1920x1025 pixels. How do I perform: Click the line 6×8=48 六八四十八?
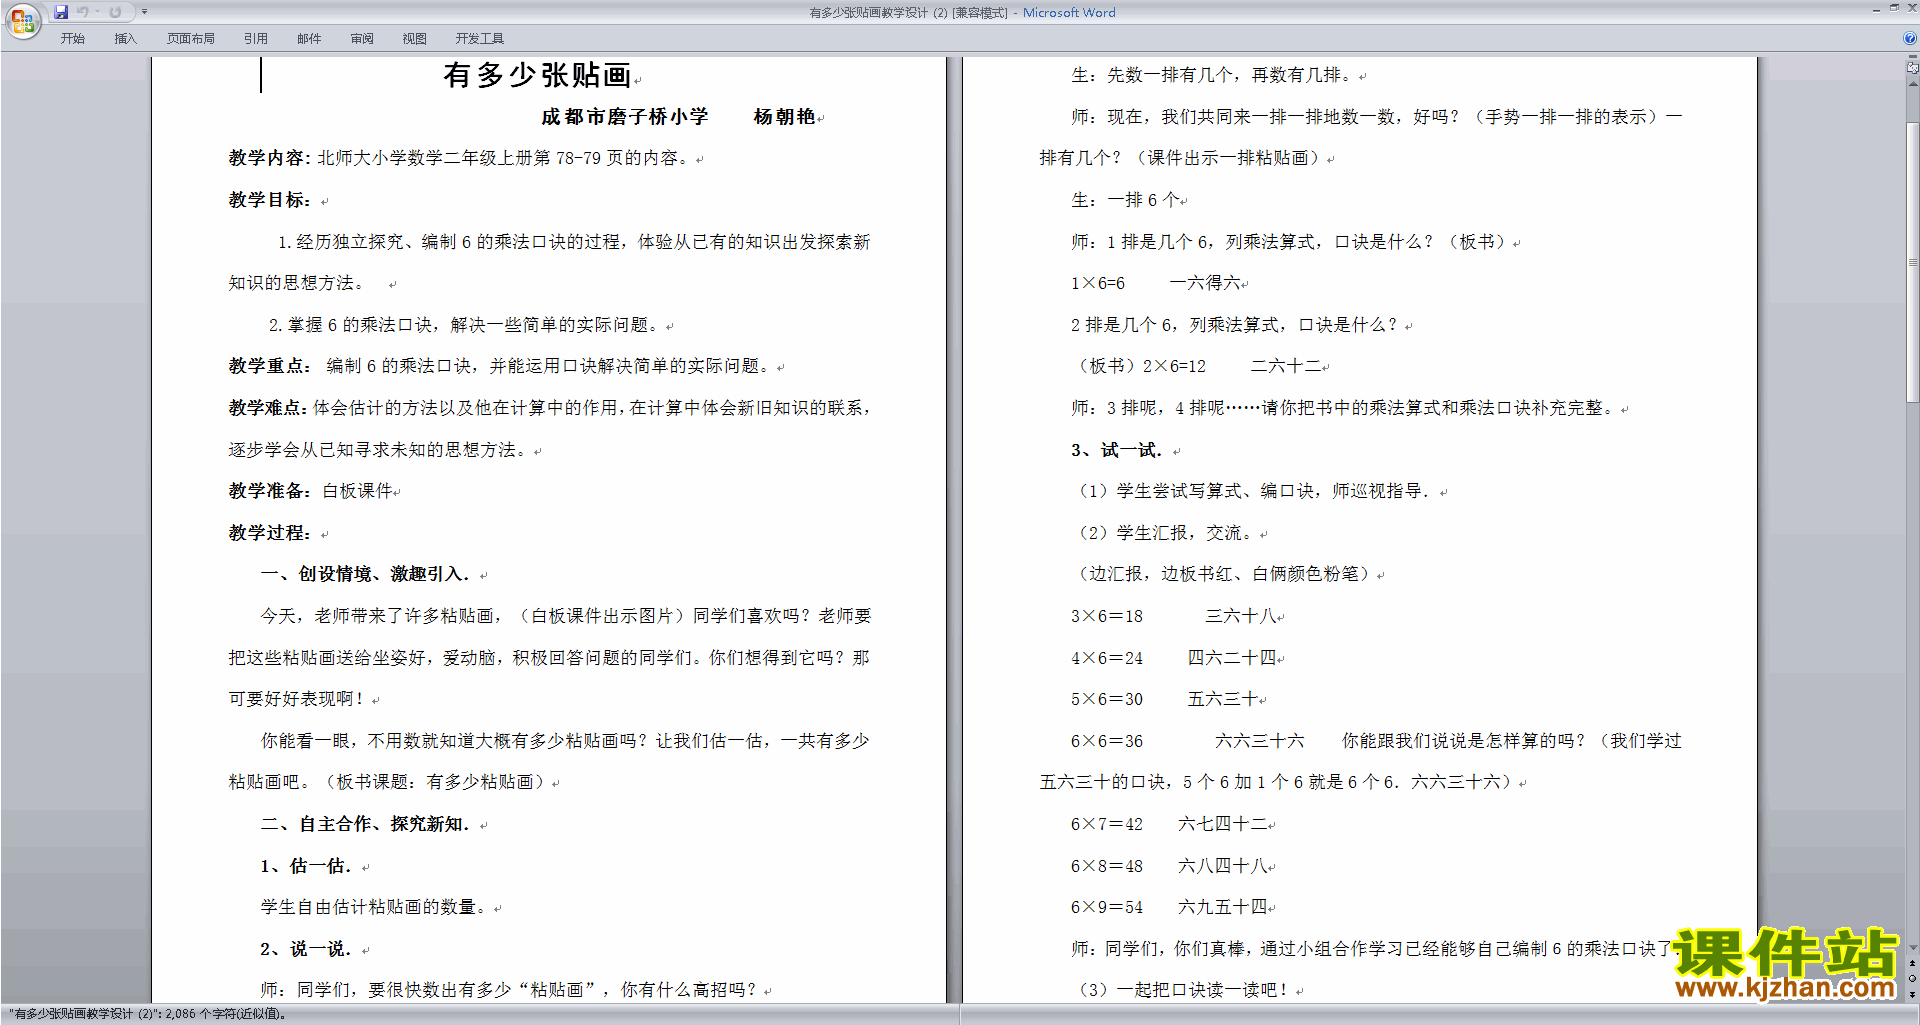point(1169,866)
